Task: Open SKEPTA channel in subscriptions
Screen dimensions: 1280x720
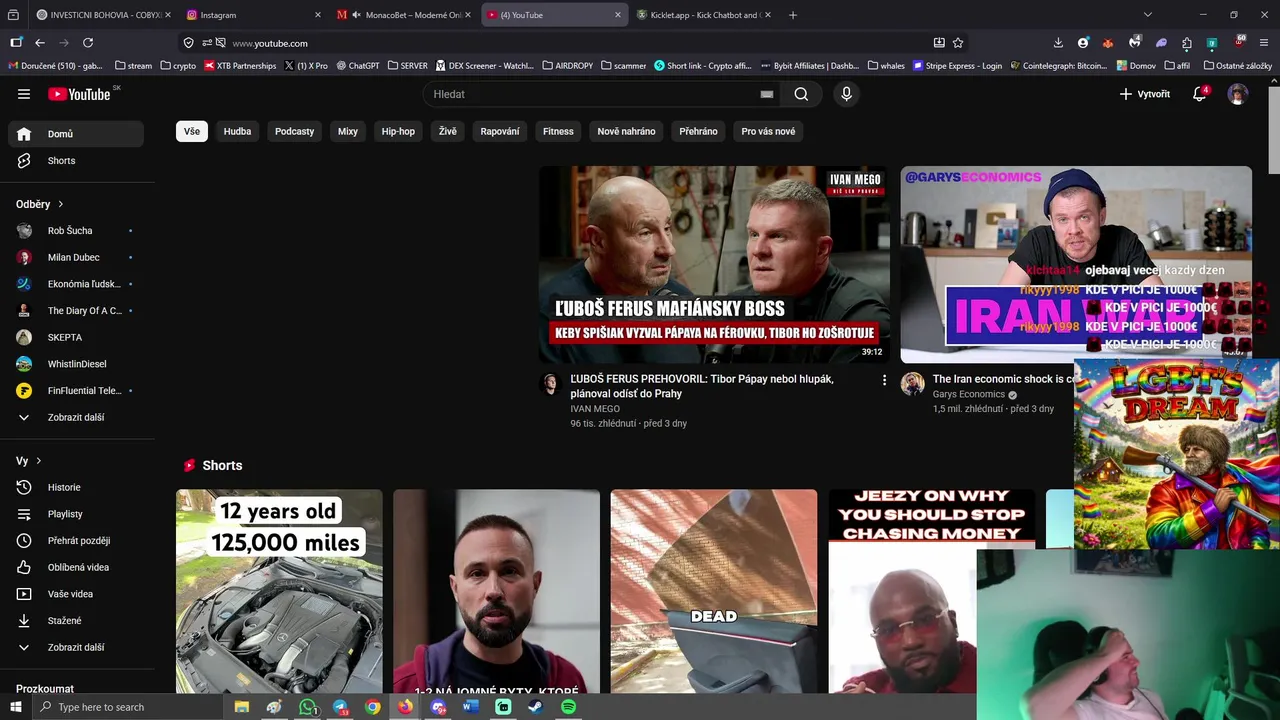Action: (76, 338)
